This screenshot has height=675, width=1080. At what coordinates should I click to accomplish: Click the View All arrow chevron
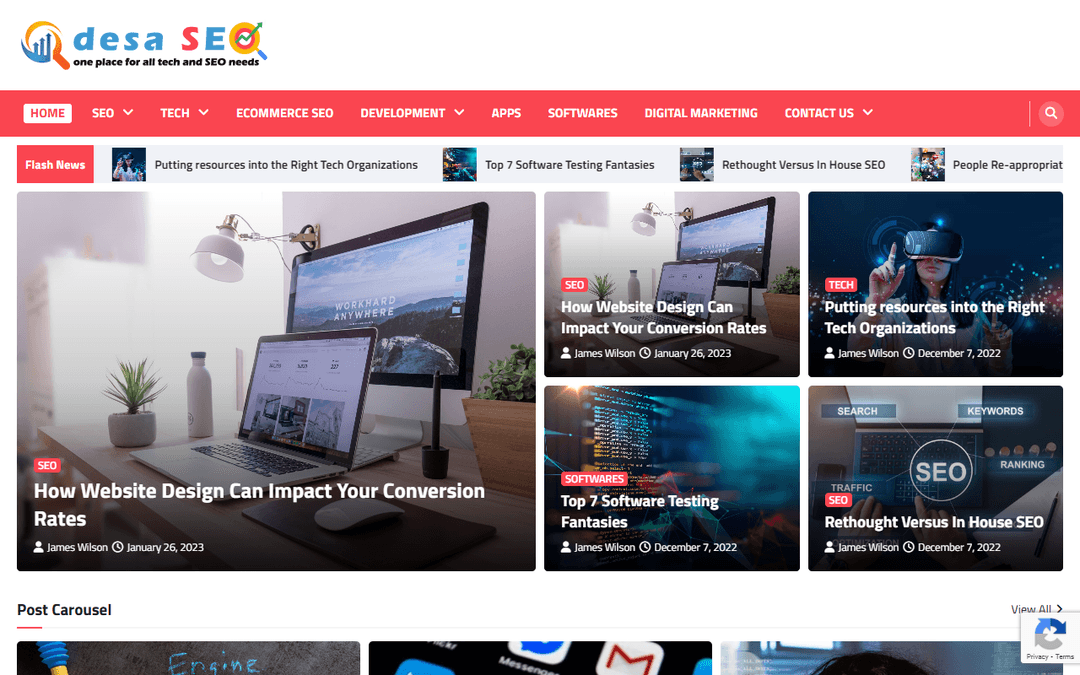click(1059, 609)
